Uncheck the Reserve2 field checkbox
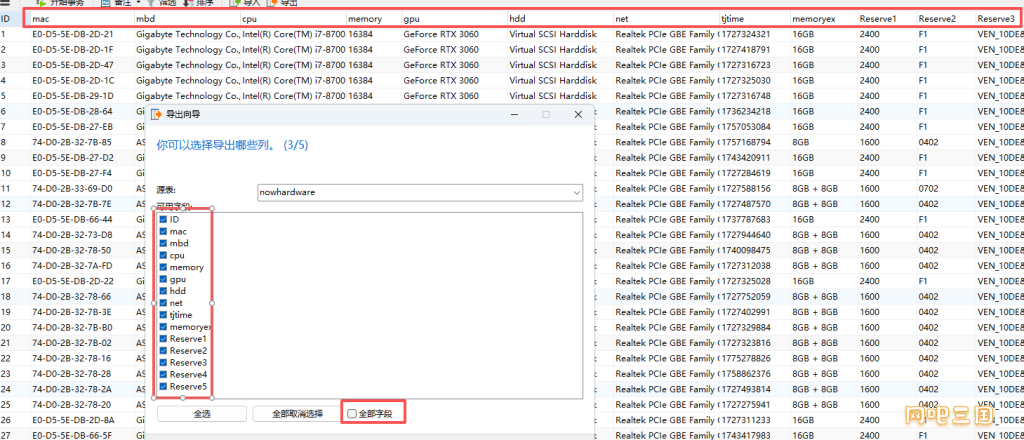 (163, 351)
